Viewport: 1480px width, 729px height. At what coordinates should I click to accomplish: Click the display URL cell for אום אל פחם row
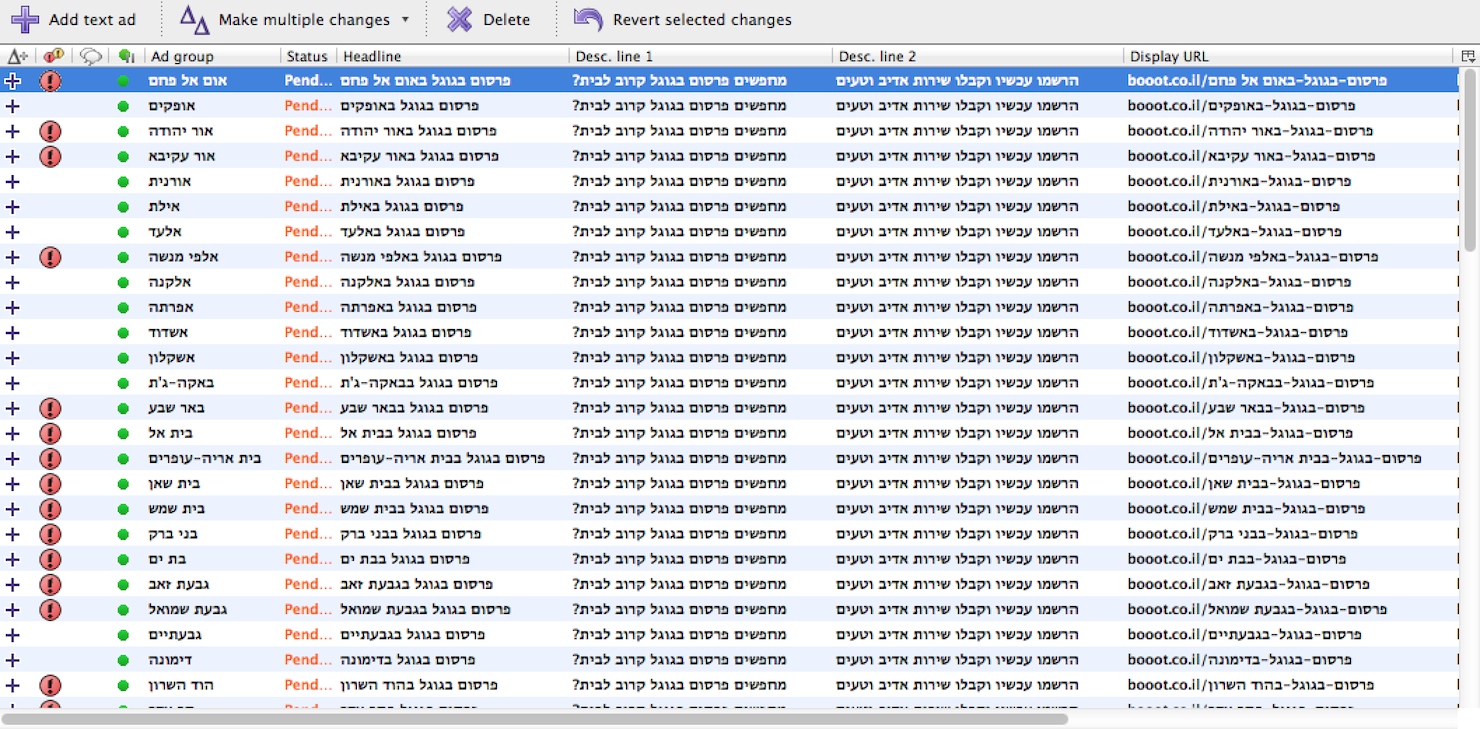[x=1257, y=81]
